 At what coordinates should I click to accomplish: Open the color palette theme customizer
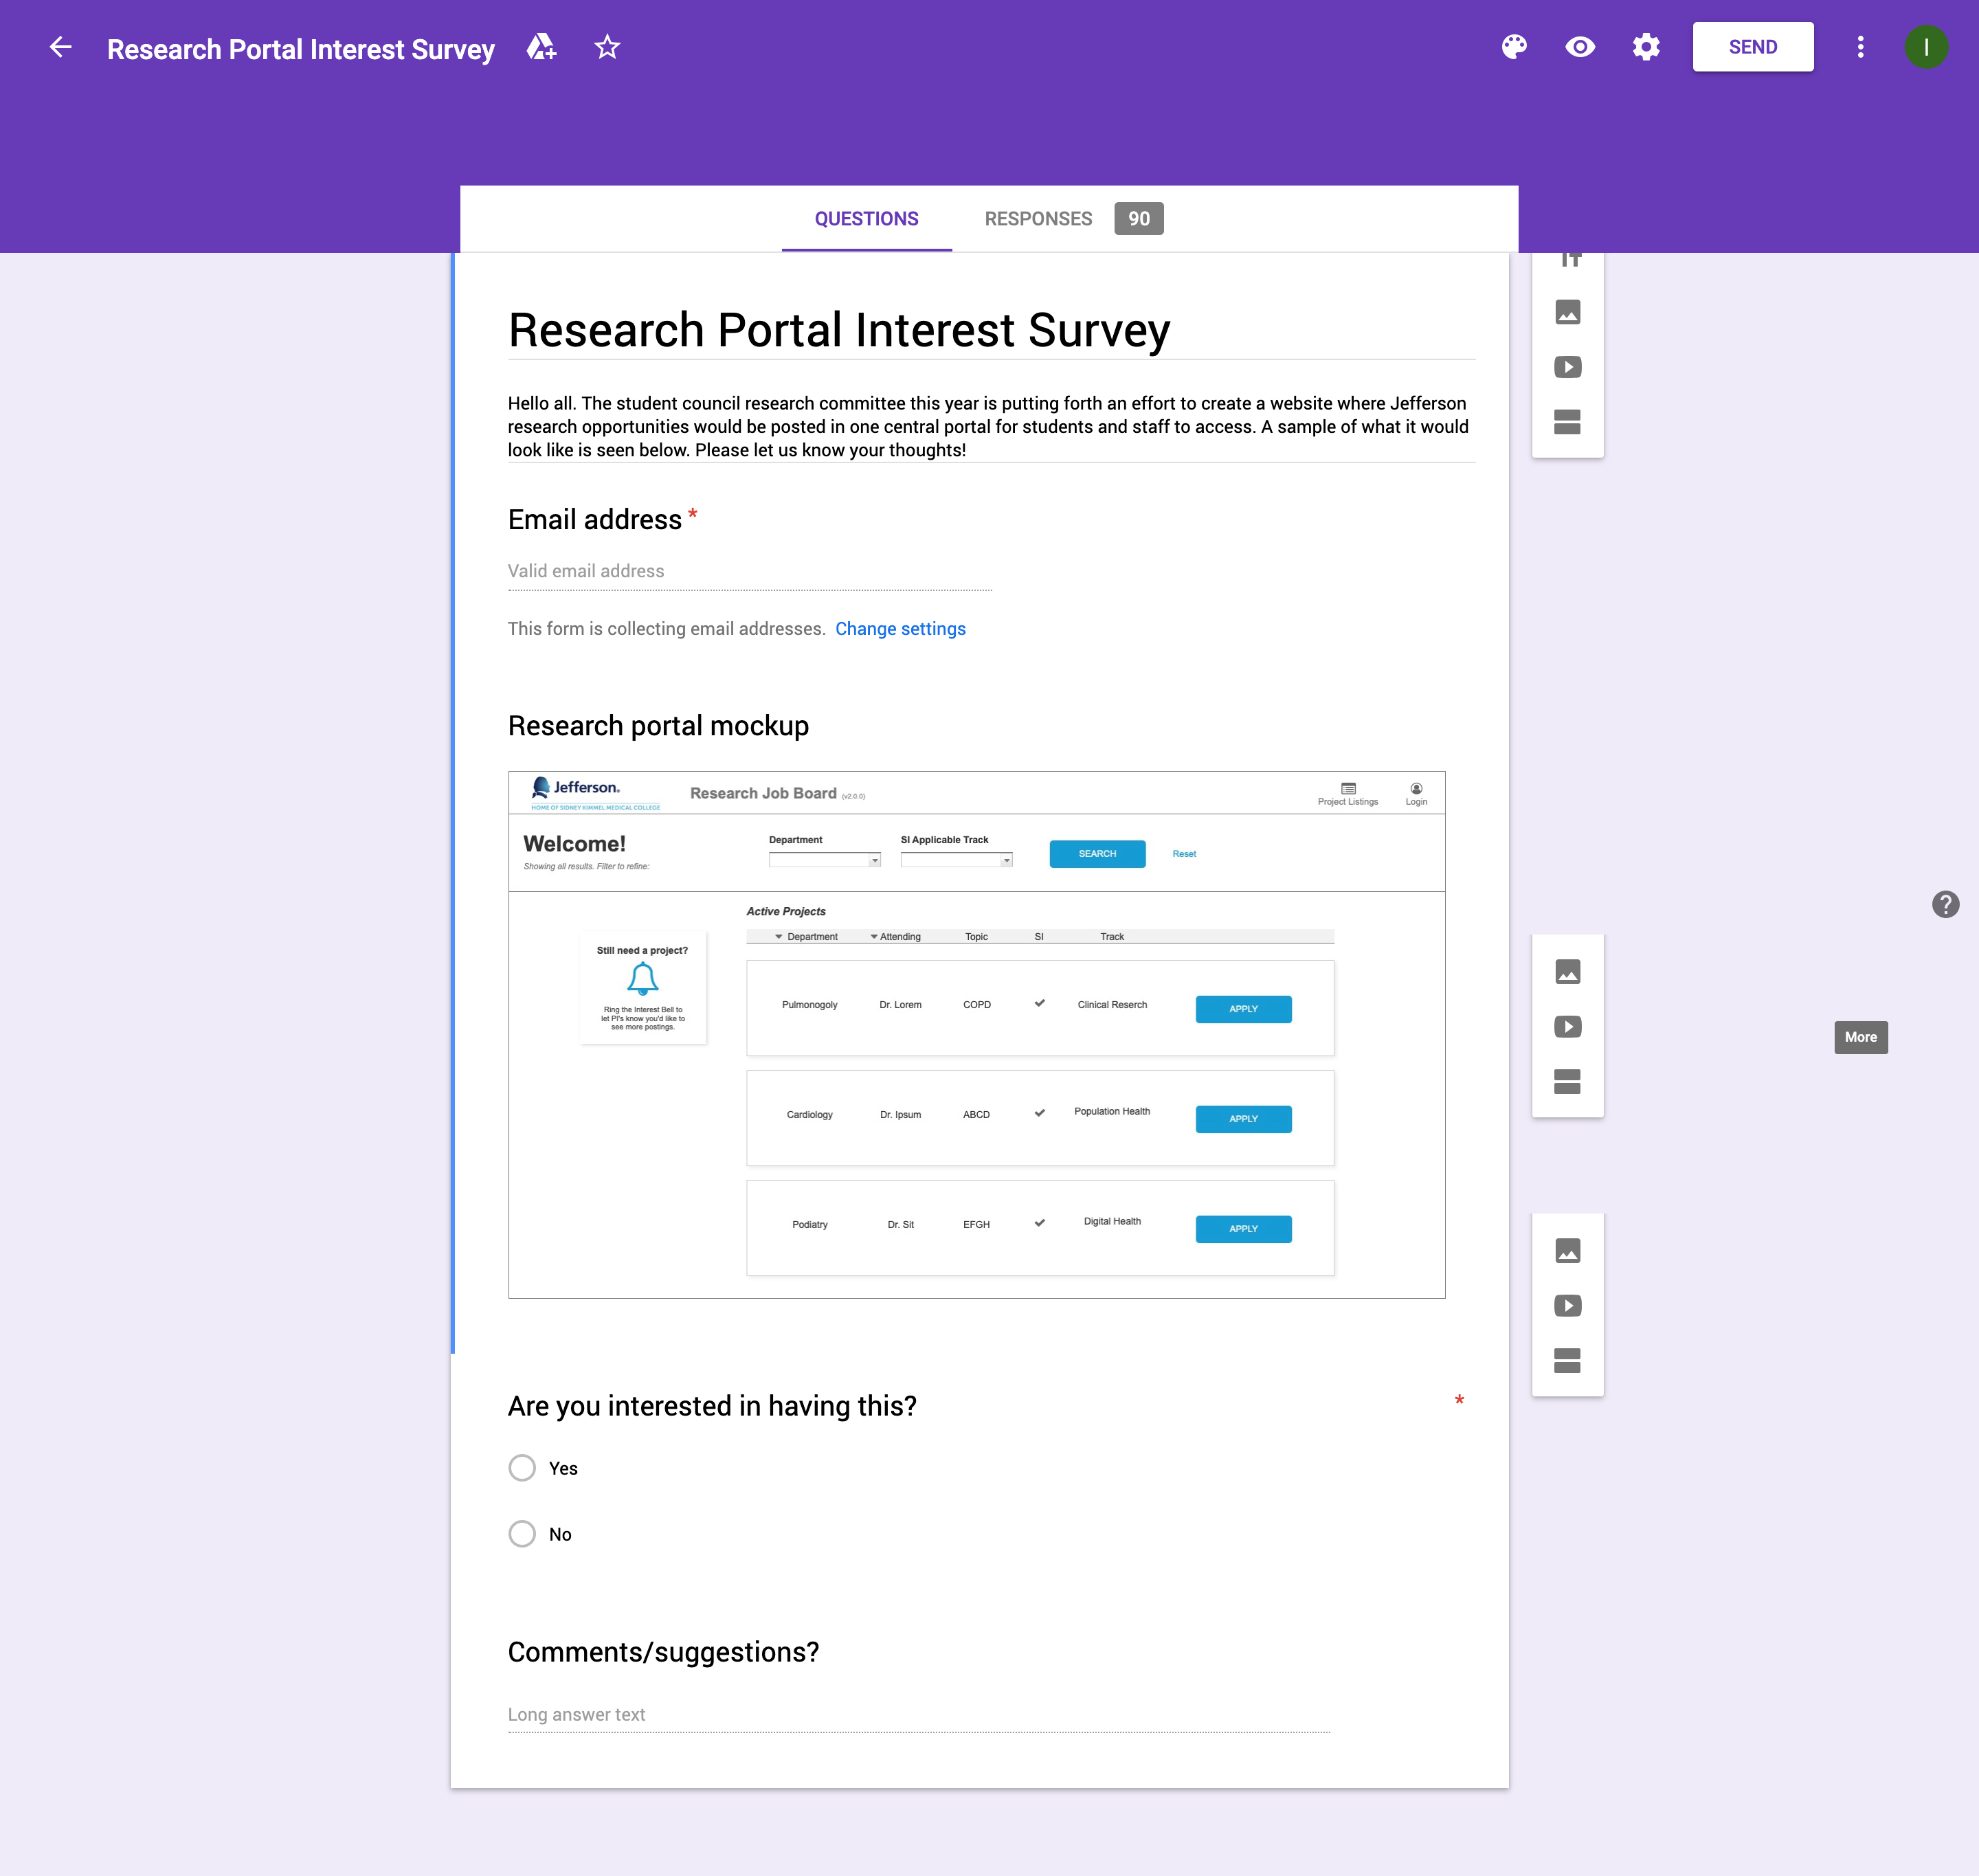pyautogui.click(x=1514, y=47)
